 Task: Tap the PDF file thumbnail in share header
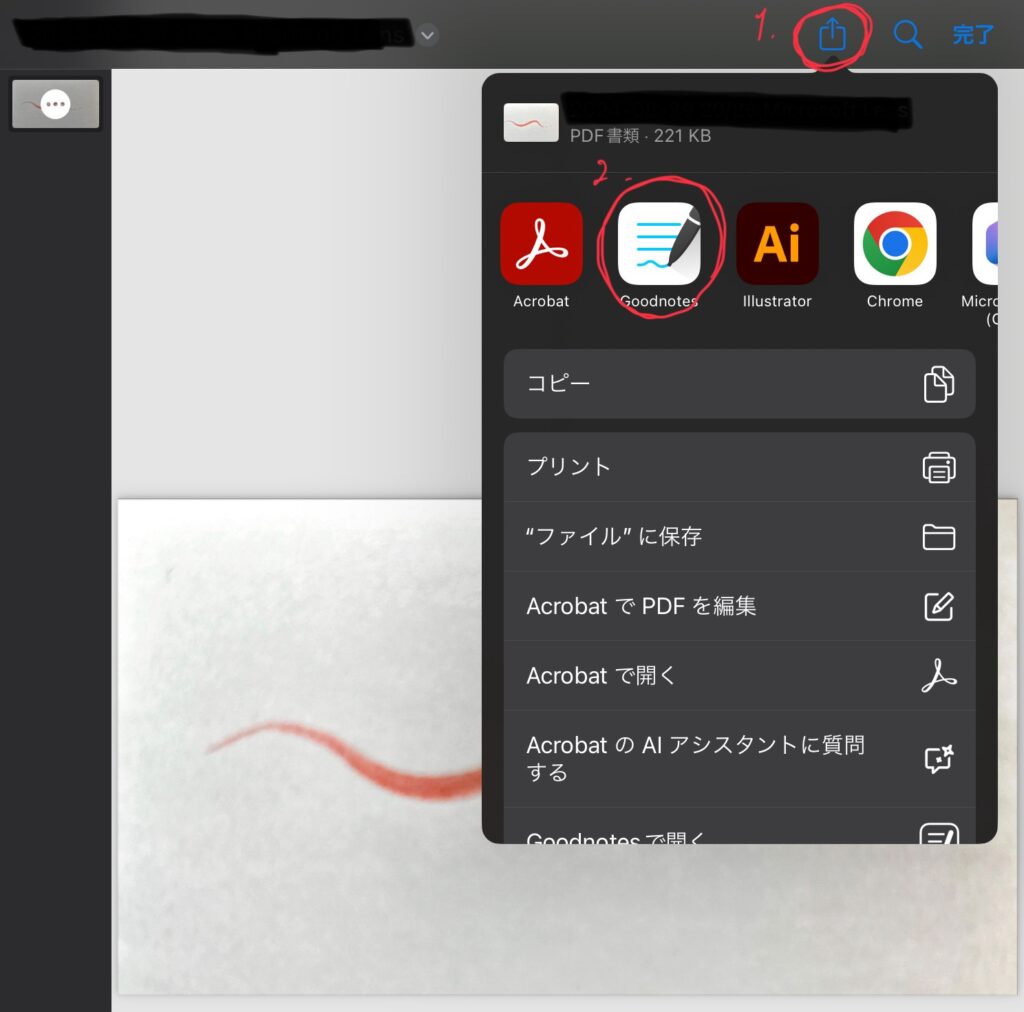click(x=531, y=123)
